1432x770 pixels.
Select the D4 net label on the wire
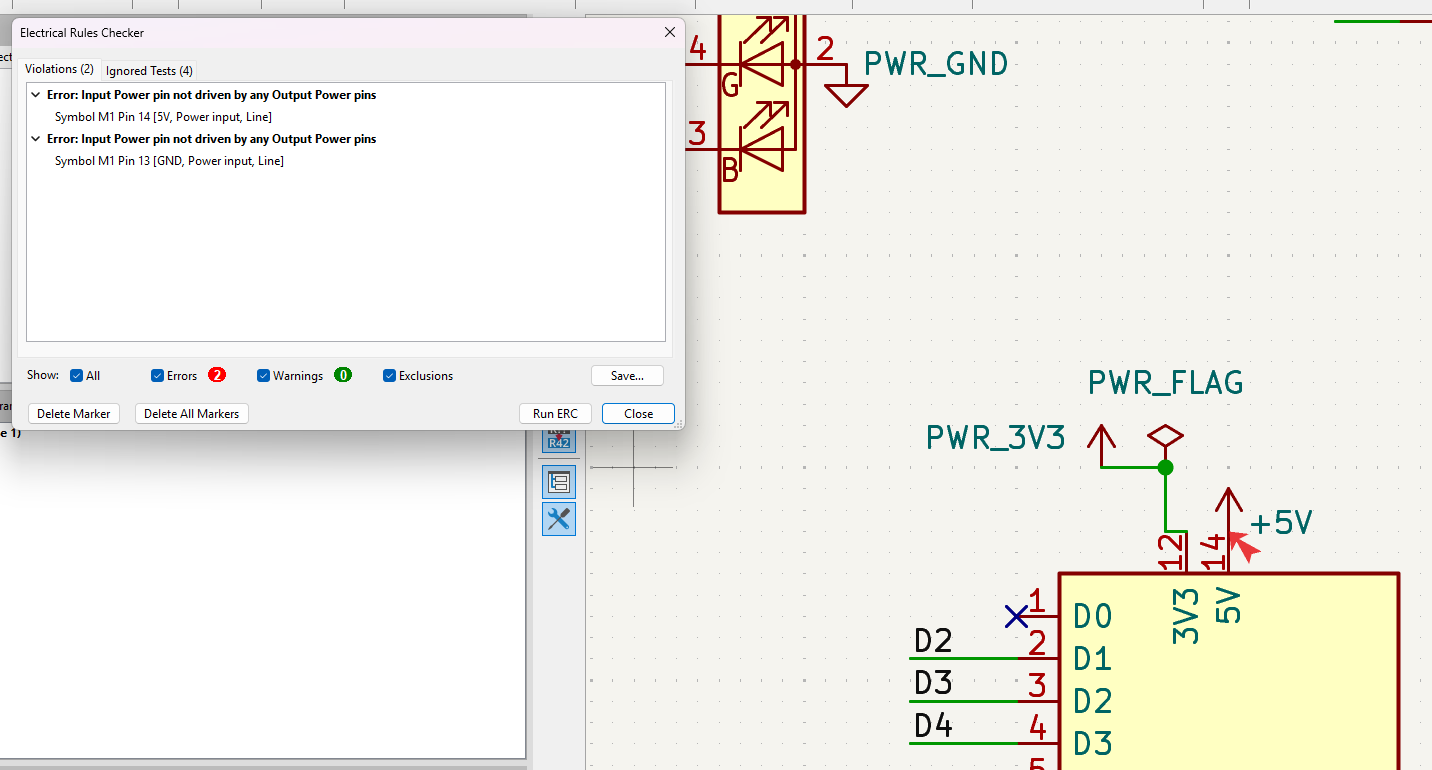(934, 725)
